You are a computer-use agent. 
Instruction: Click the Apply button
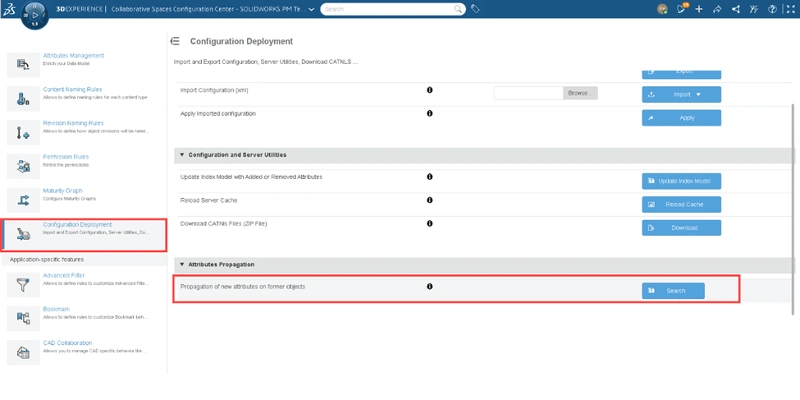click(x=681, y=118)
